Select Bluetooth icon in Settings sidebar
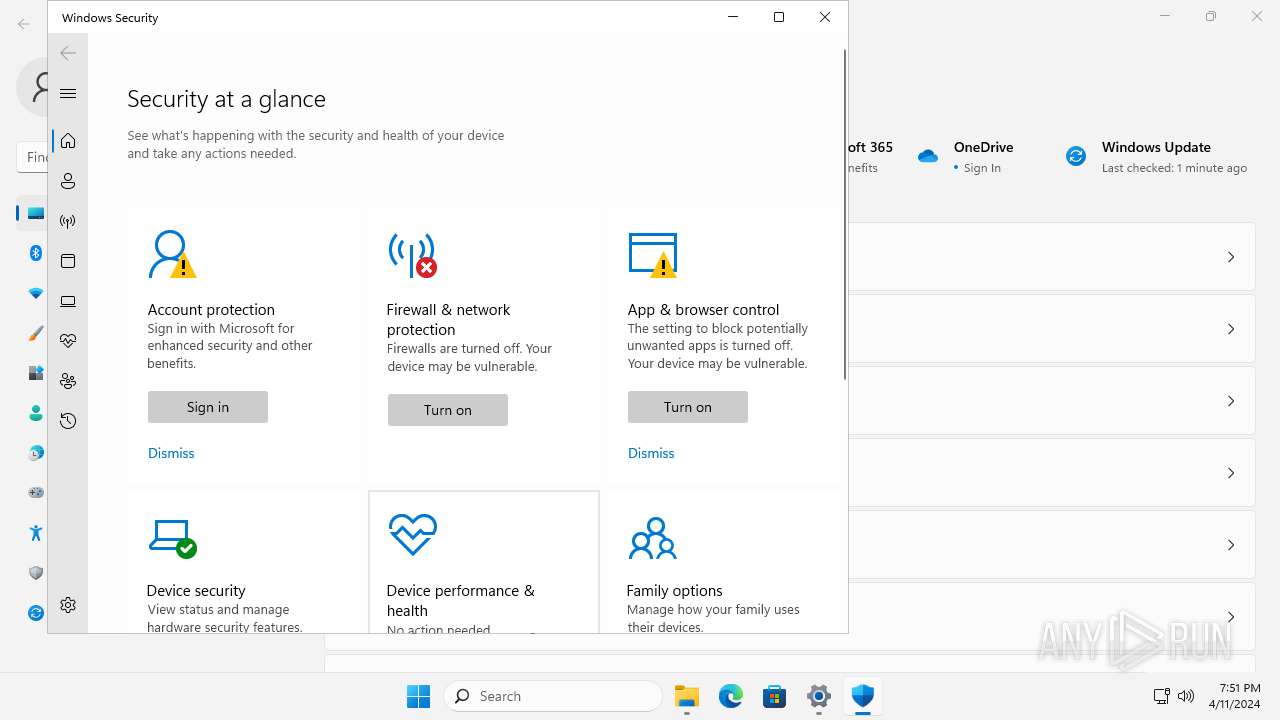The width and height of the screenshot is (1280, 720). [36, 253]
